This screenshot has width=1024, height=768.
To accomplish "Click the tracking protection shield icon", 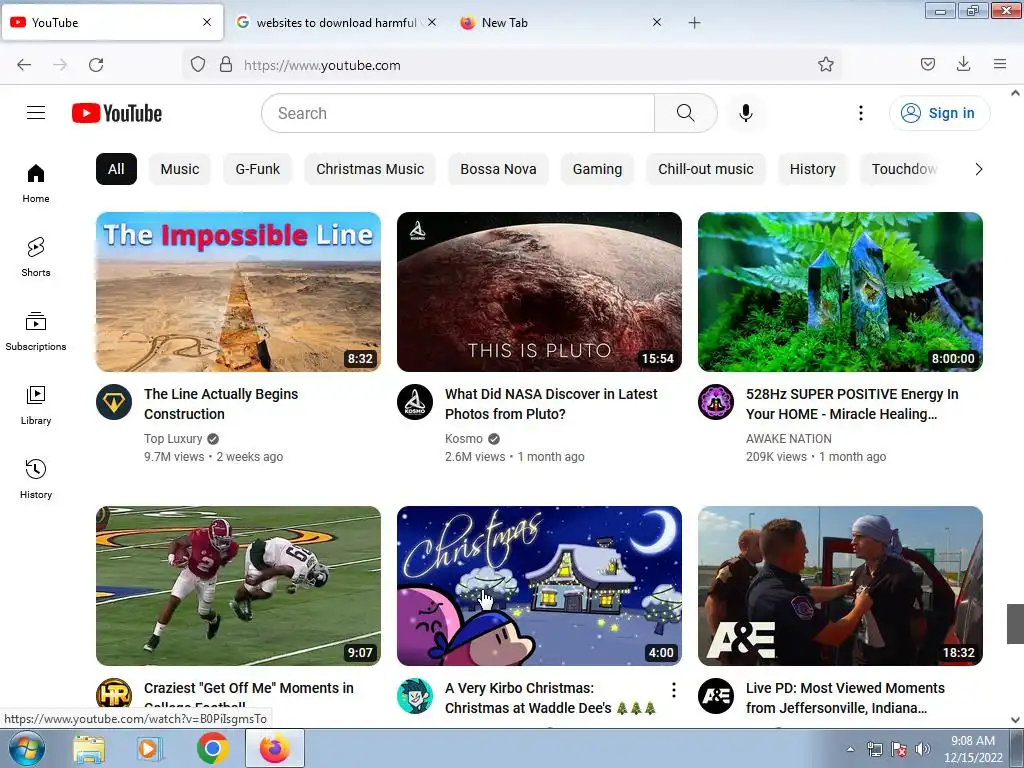I will pyautogui.click(x=198, y=65).
